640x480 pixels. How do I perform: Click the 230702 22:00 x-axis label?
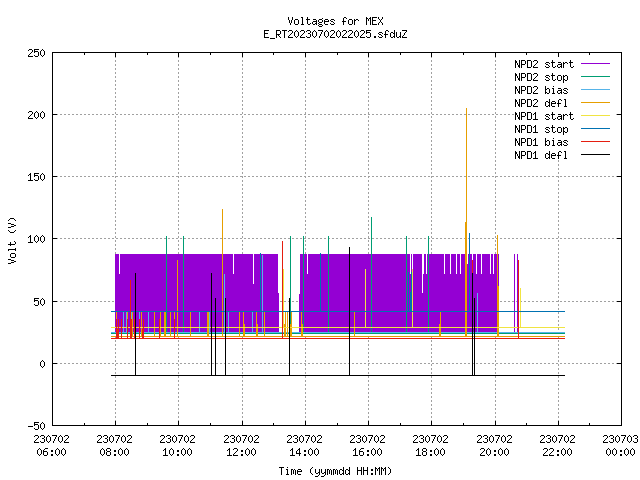558,446
